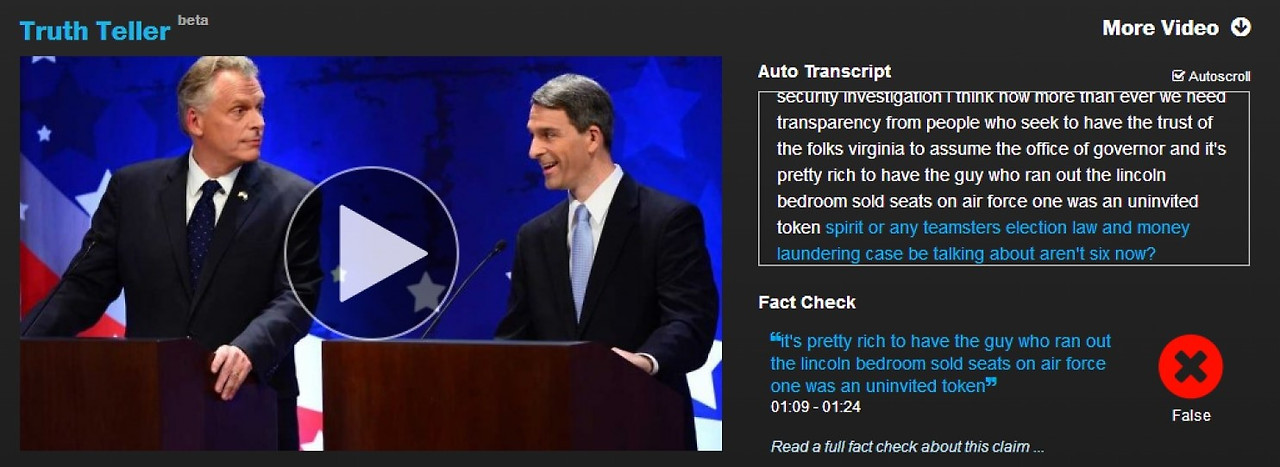Click the opening quotation mark icon
Viewport: 1280px width, 467px height.
pyautogui.click(x=775, y=337)
